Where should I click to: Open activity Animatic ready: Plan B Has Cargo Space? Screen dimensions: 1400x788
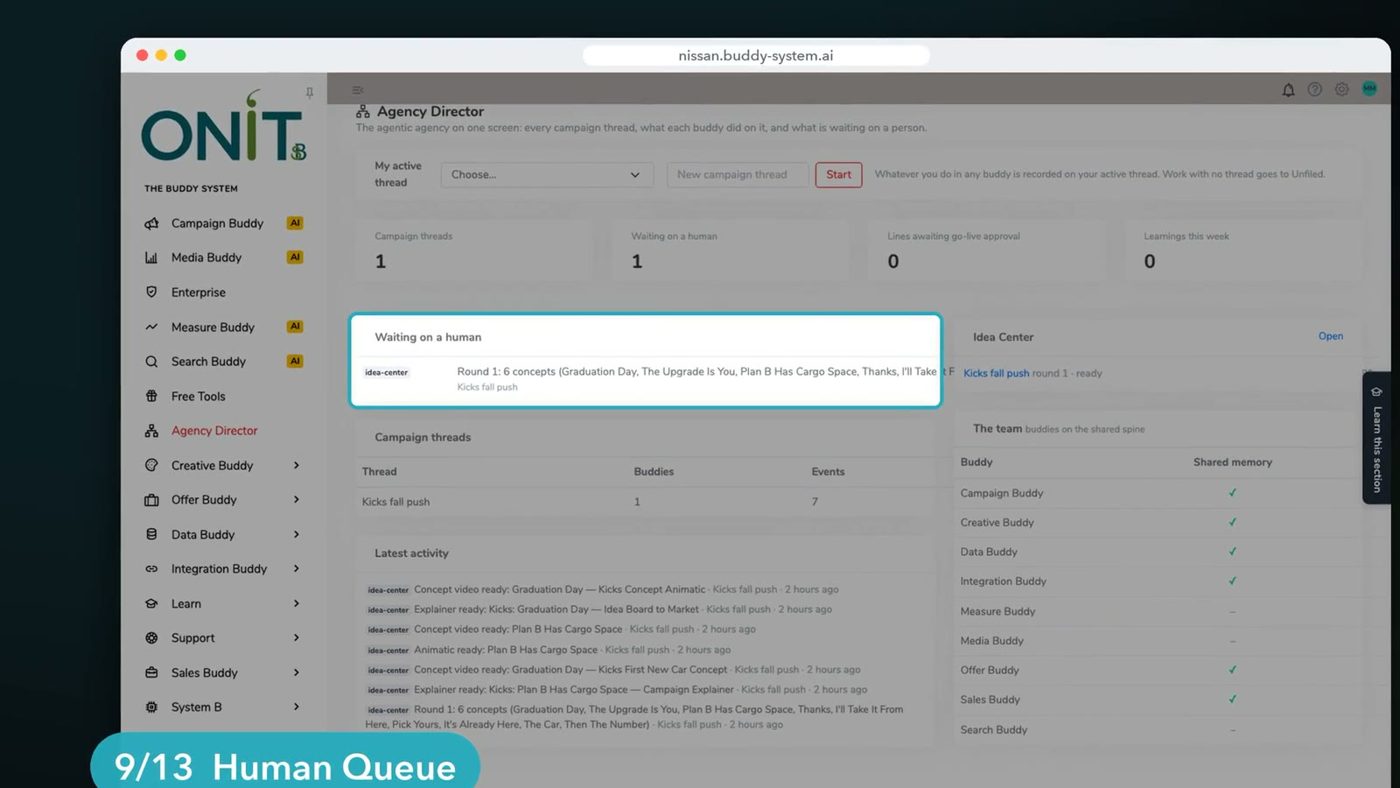tap(506, 650)
